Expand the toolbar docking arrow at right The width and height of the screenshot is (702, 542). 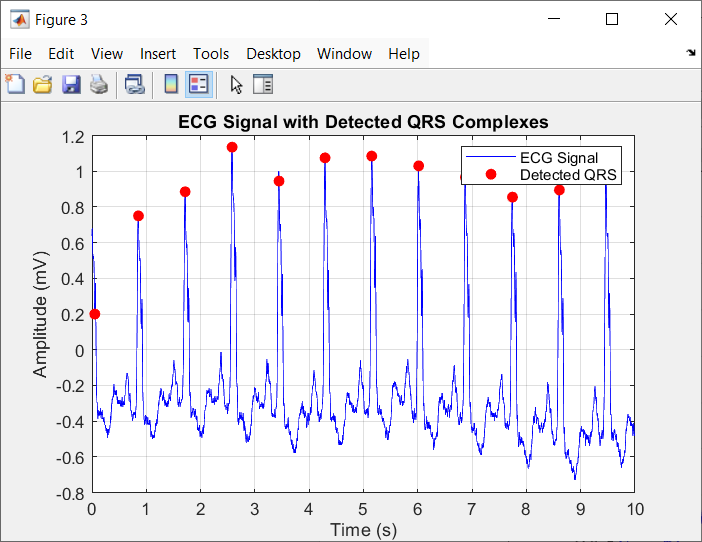point(691,53)
